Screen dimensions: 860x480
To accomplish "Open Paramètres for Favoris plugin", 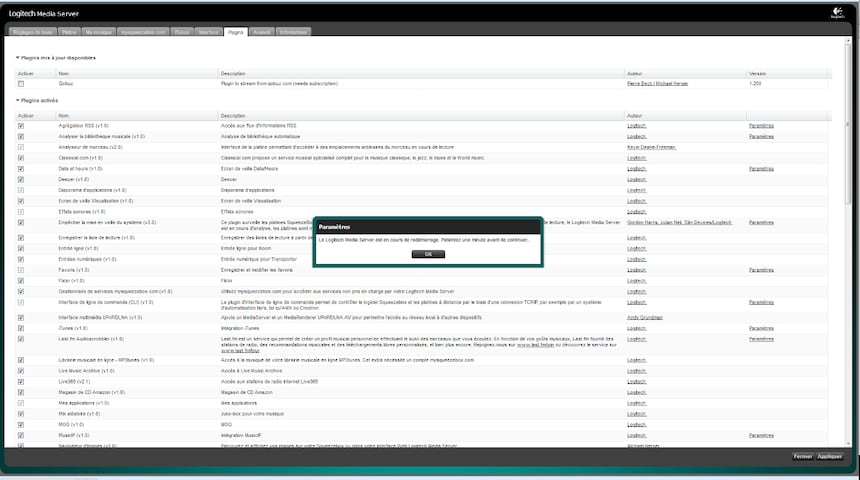I will tap(761, 270).
